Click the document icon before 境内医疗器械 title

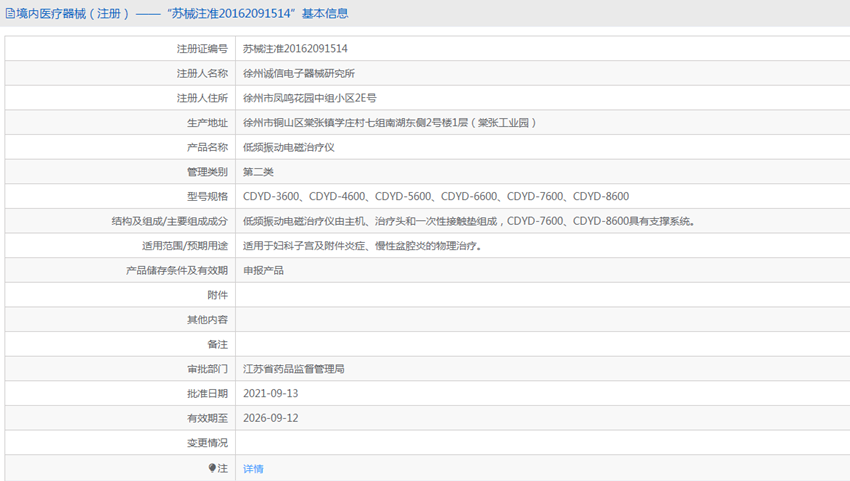tap(10, 14)
